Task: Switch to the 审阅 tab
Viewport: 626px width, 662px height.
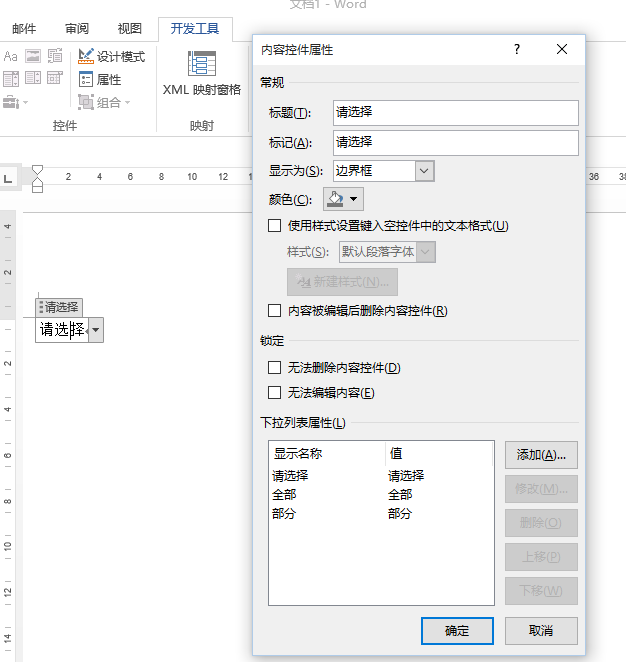Action: [x=77, y=29]
